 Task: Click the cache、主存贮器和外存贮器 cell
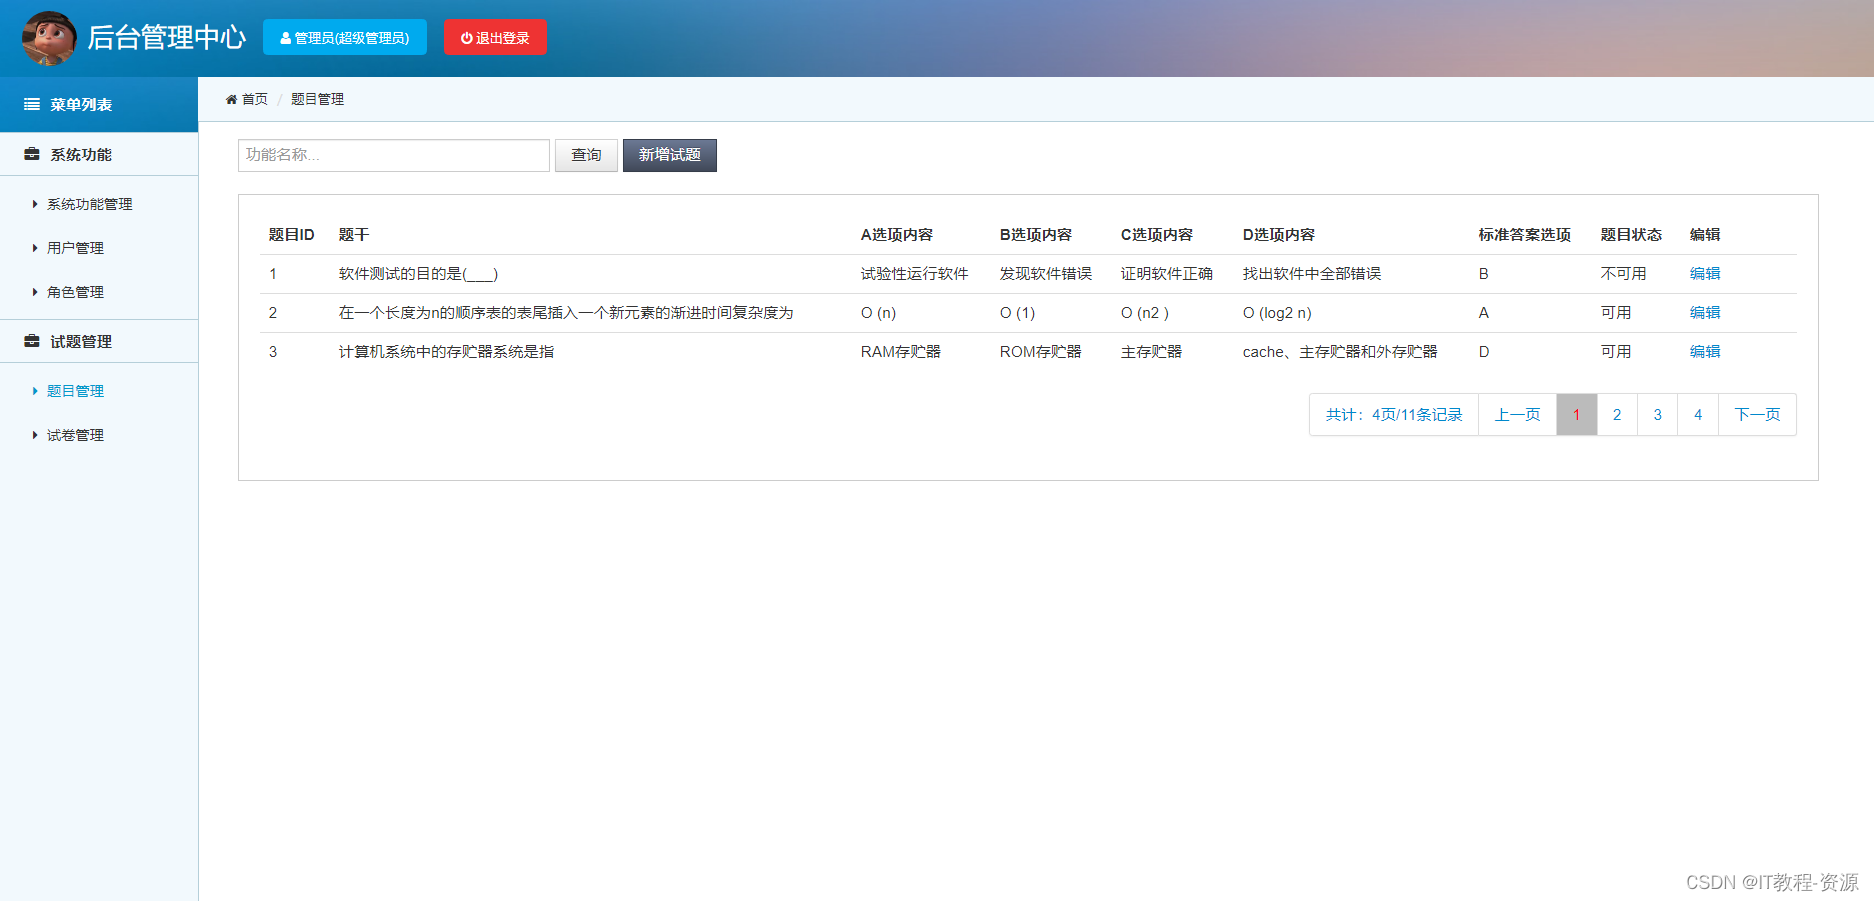[x=1340, y=352]
